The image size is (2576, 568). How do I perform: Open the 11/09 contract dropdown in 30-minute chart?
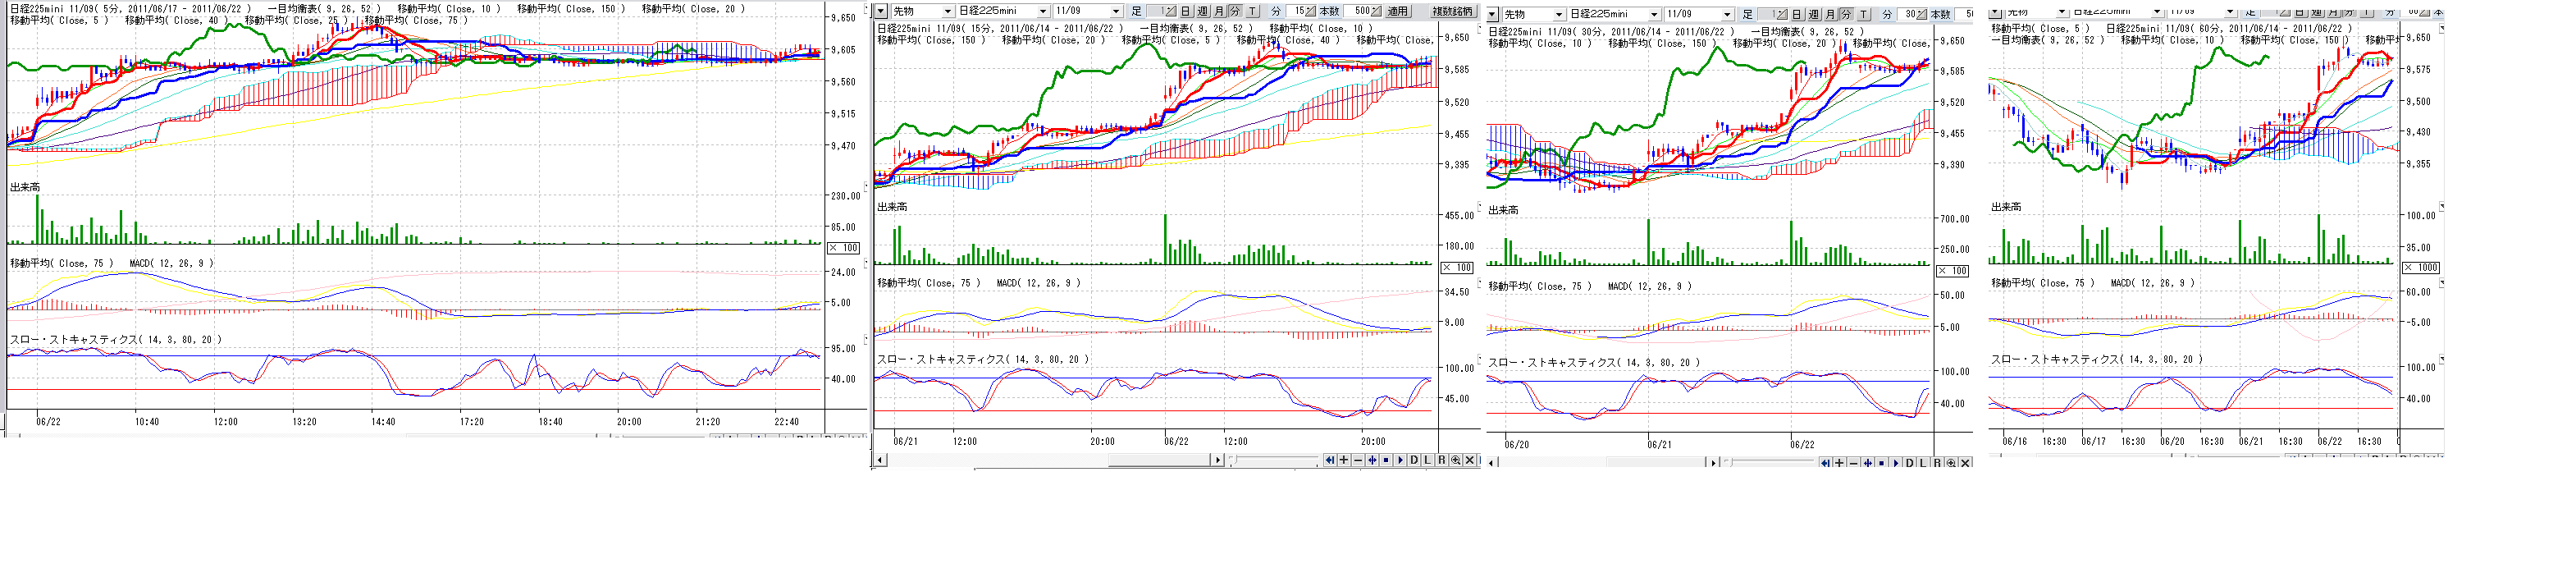(x=1726, y=14)
